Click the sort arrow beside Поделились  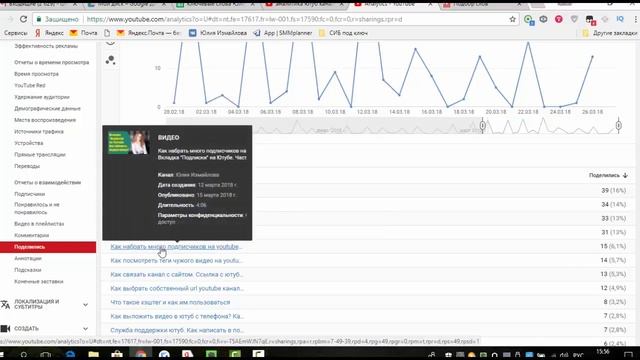coord(625,175)
